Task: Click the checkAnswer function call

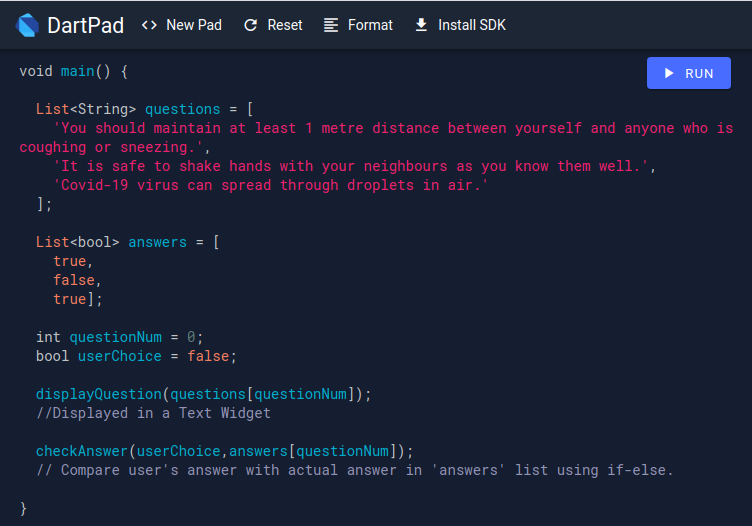Action: pyautogui.click(x=224, y=451)
